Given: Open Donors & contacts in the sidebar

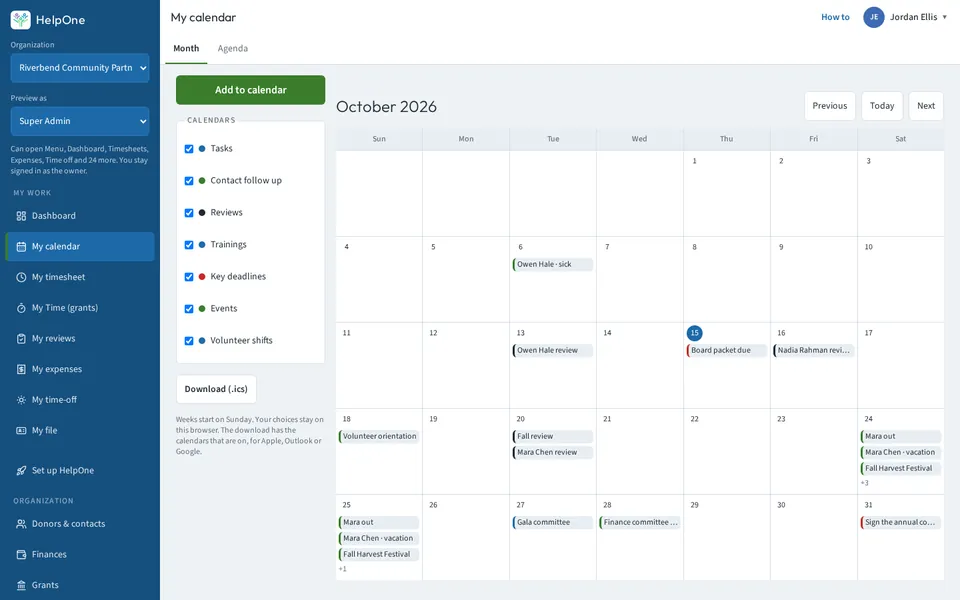Looking at the screenshot, I should pyautogui.click(x=80, y=523).
